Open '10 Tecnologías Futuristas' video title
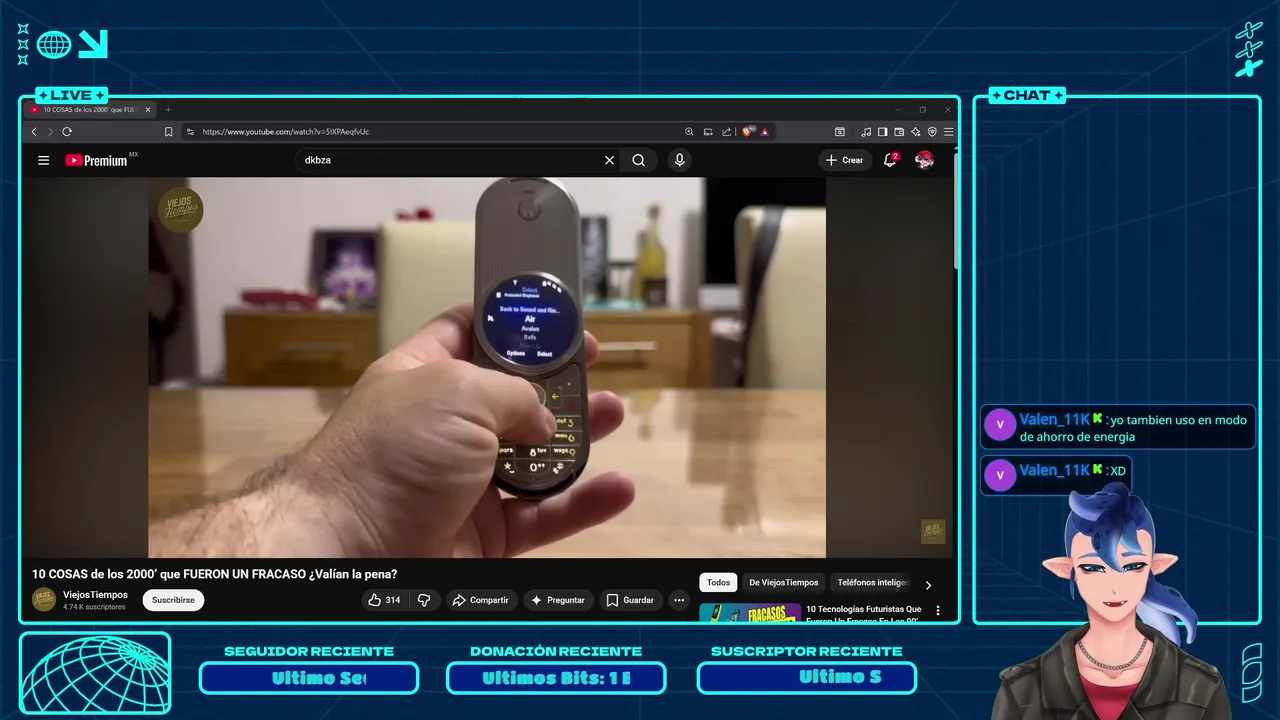This screenshot has width=1280, height=720. 864,614
